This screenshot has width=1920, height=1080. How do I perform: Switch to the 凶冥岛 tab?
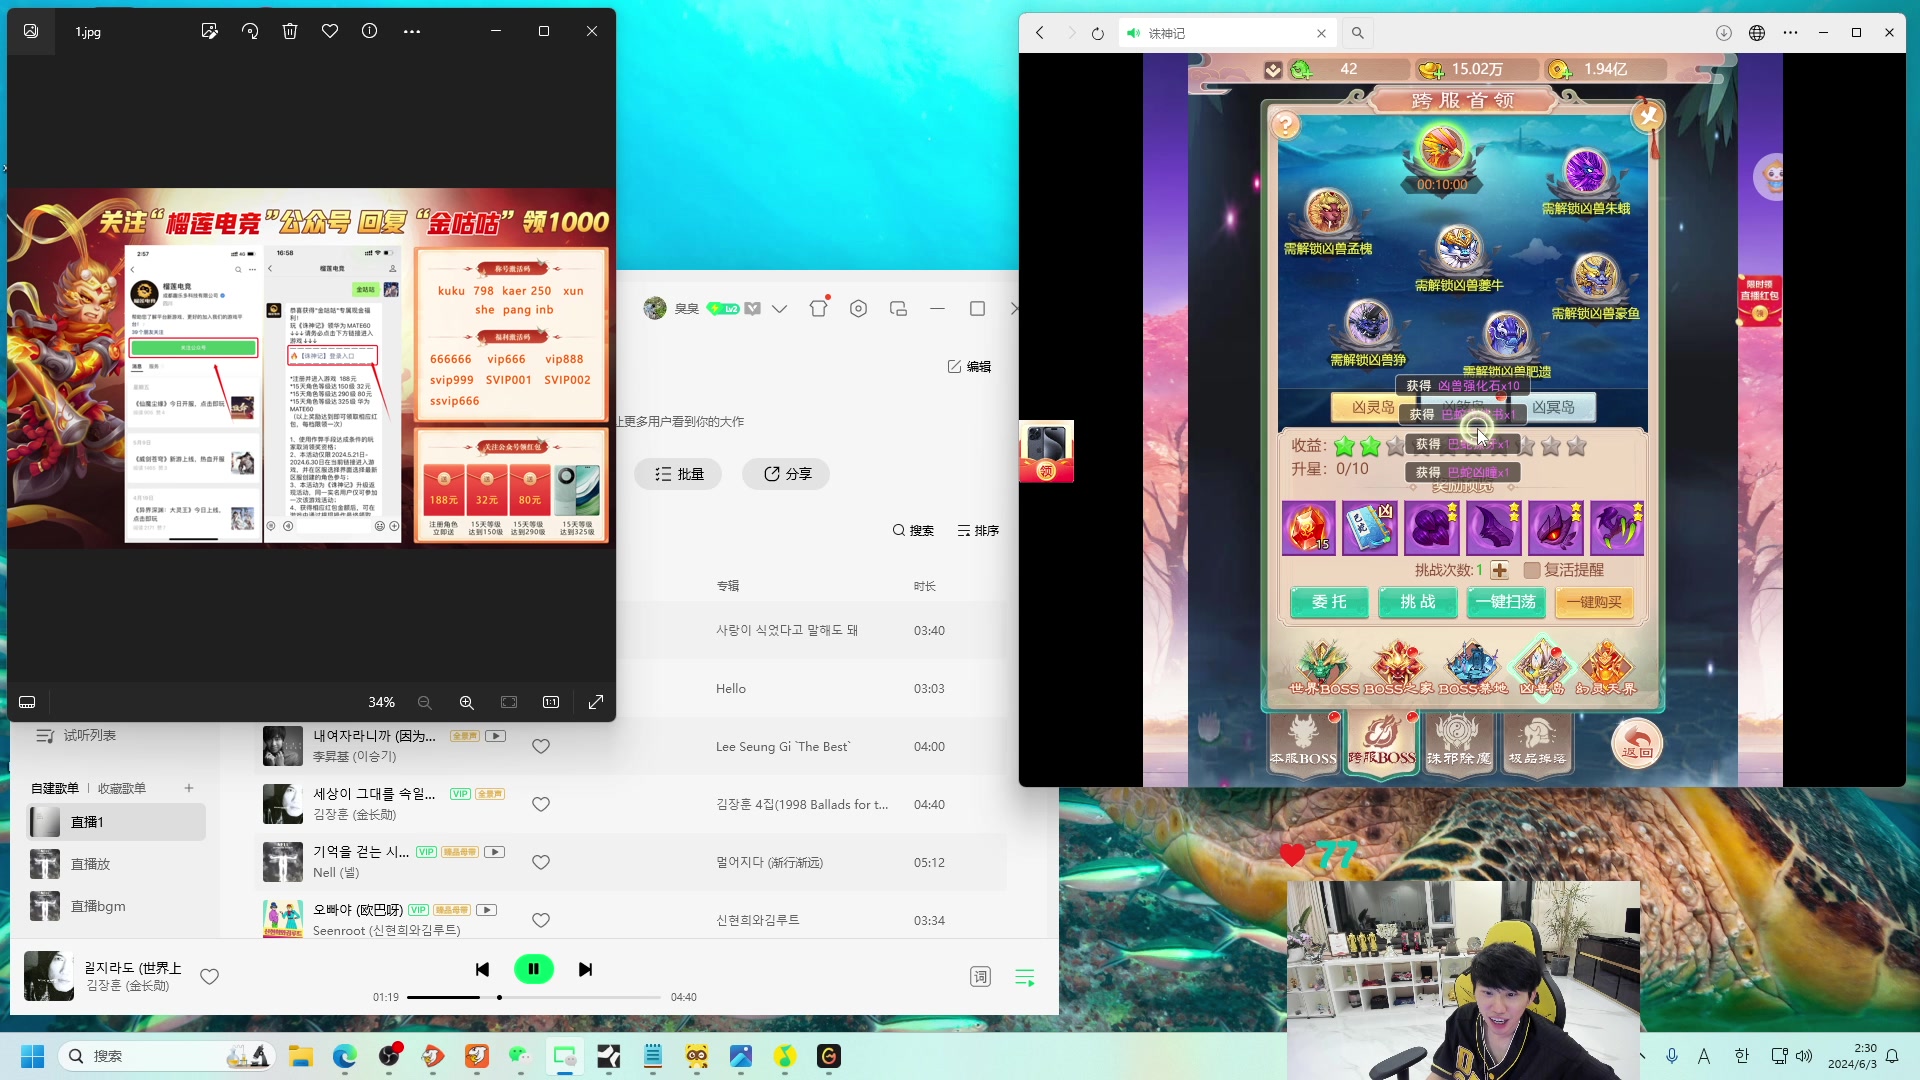tap(1553, 407)
